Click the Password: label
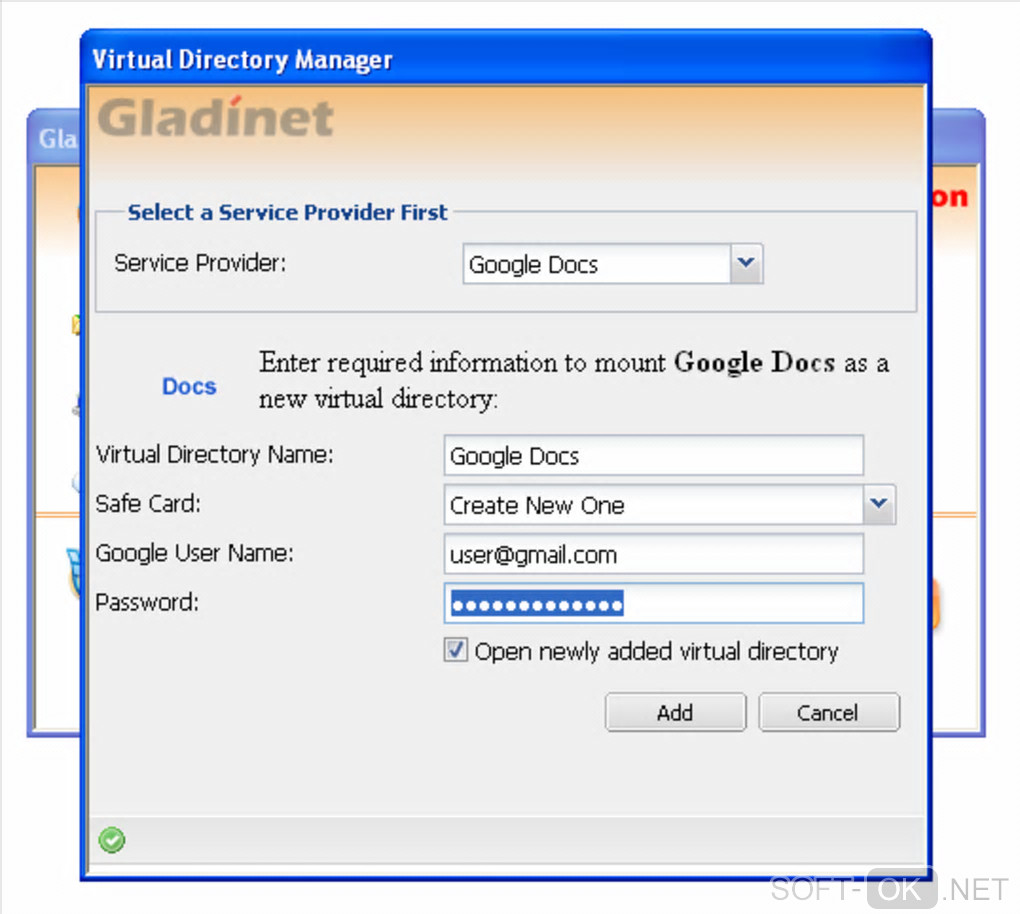Image resolution: width=1020 pixels, height=914 pixels. click(x=146, y=602)
